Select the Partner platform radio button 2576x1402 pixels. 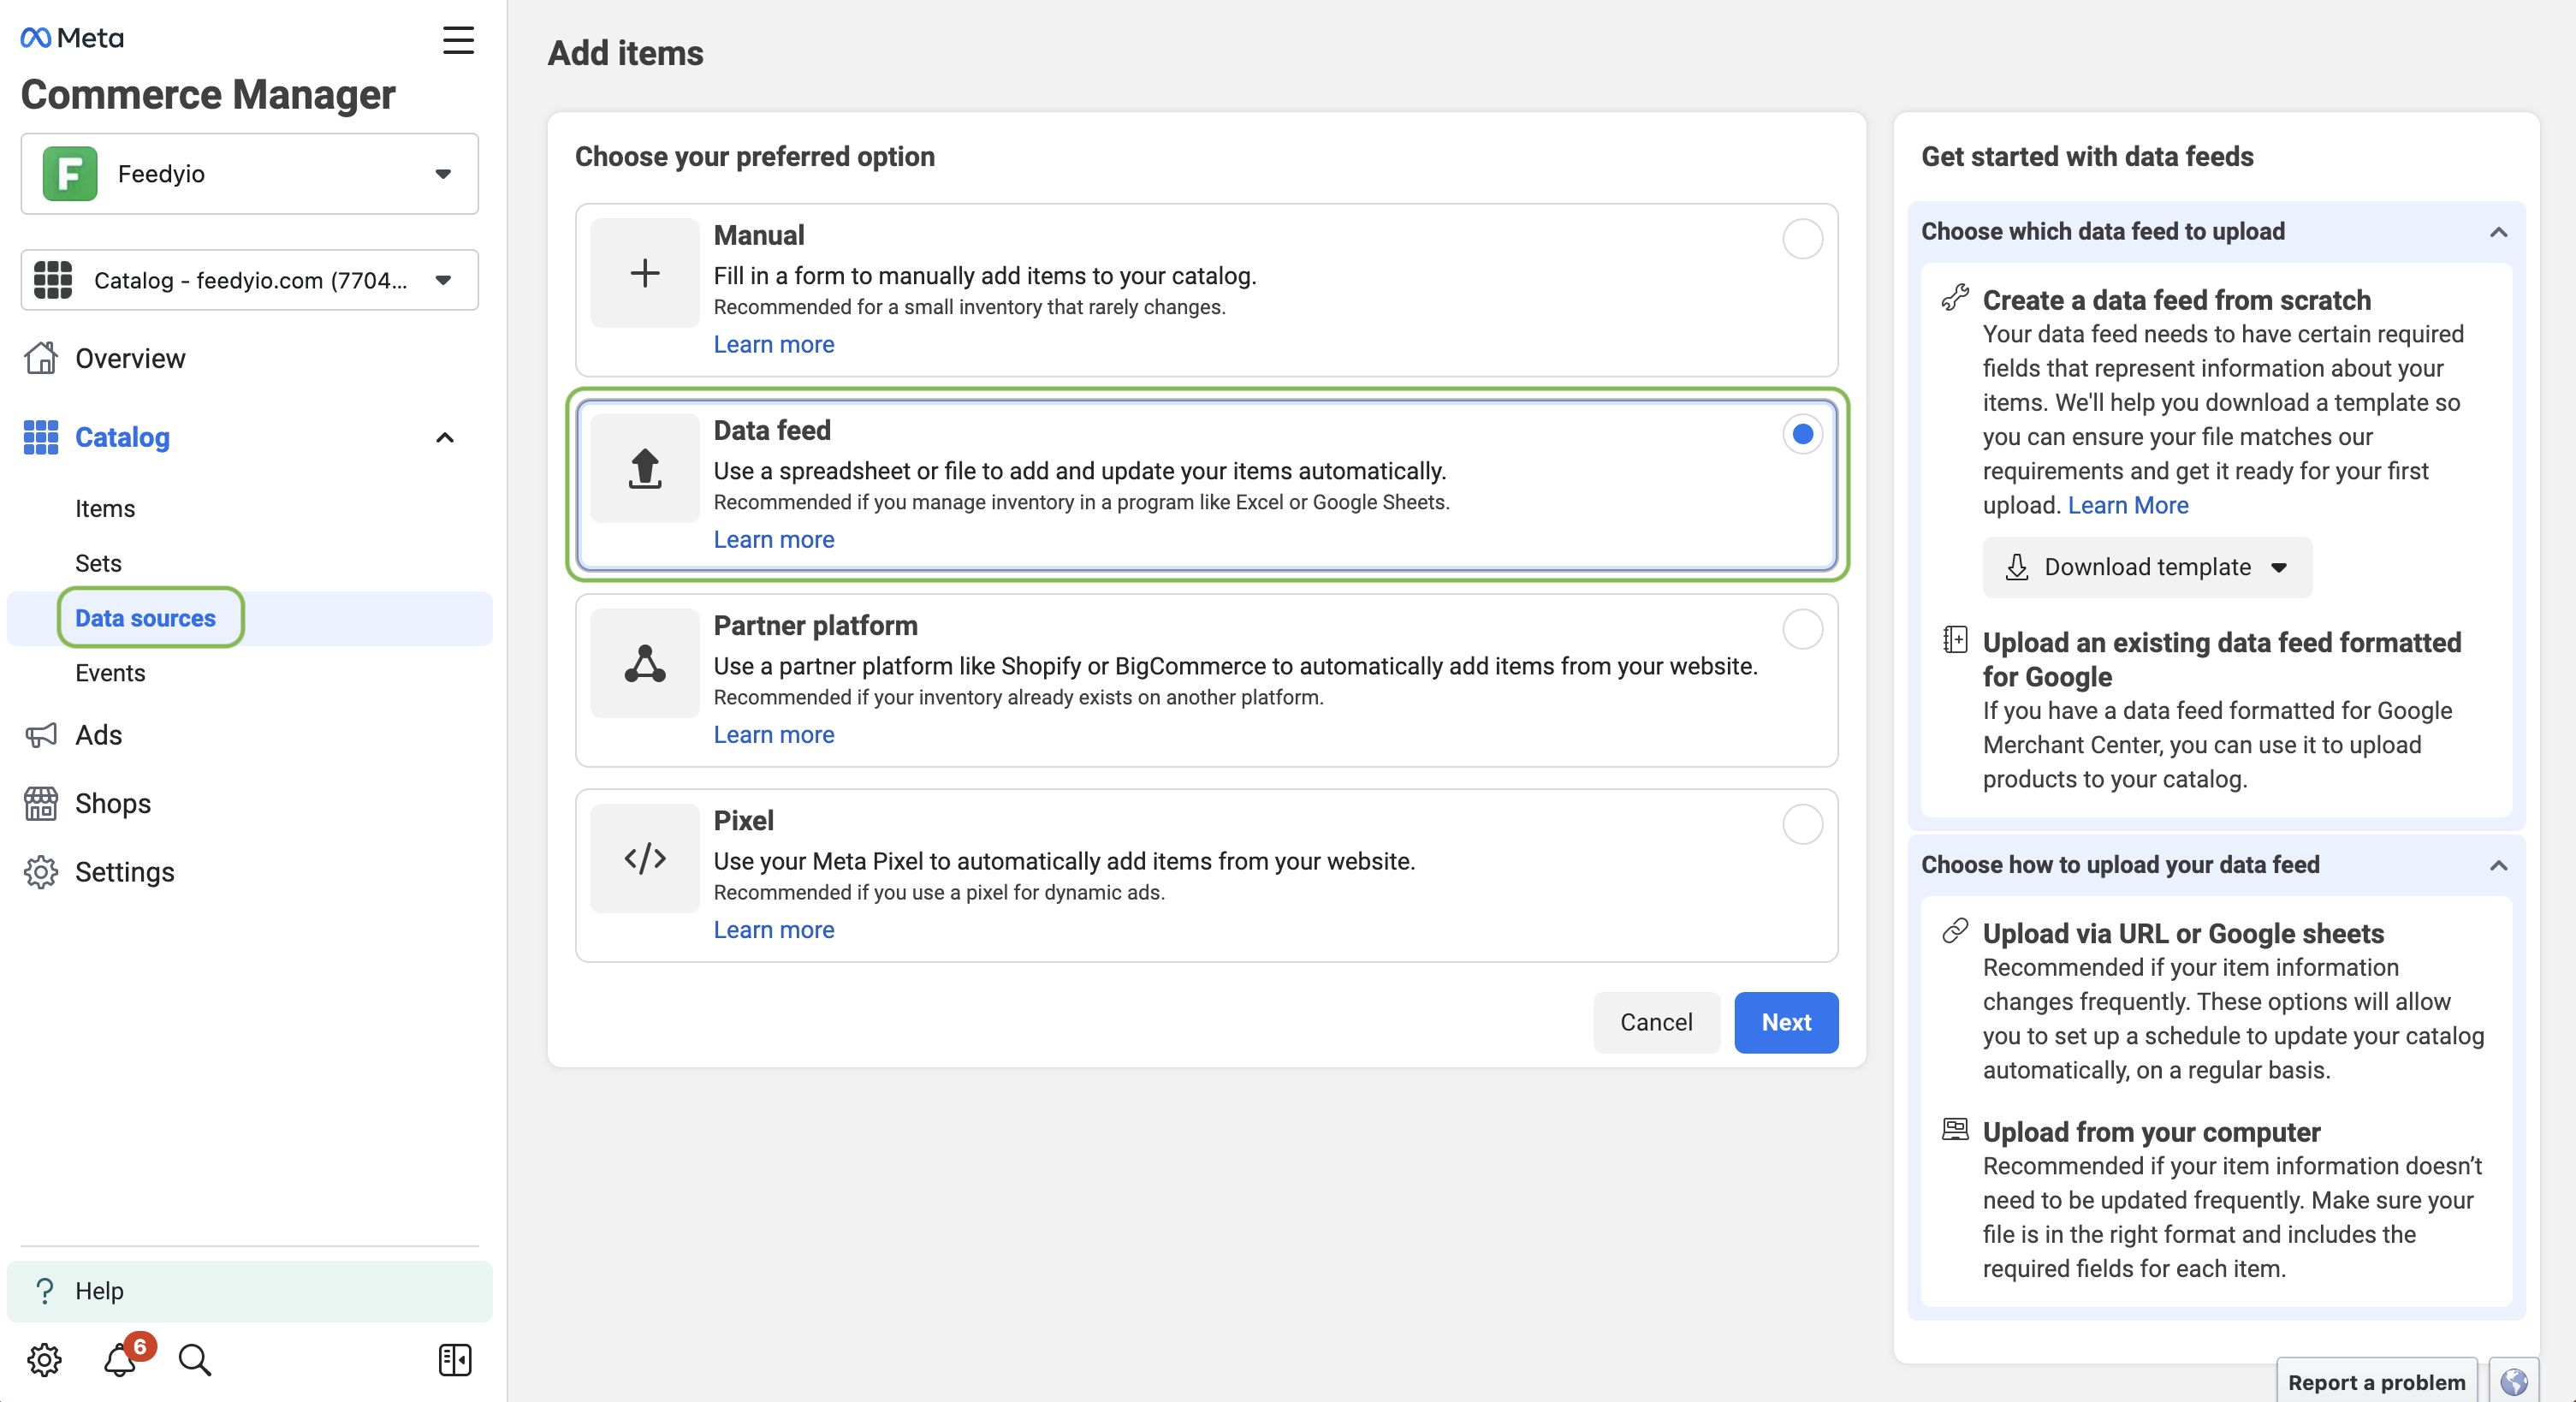1802,629
